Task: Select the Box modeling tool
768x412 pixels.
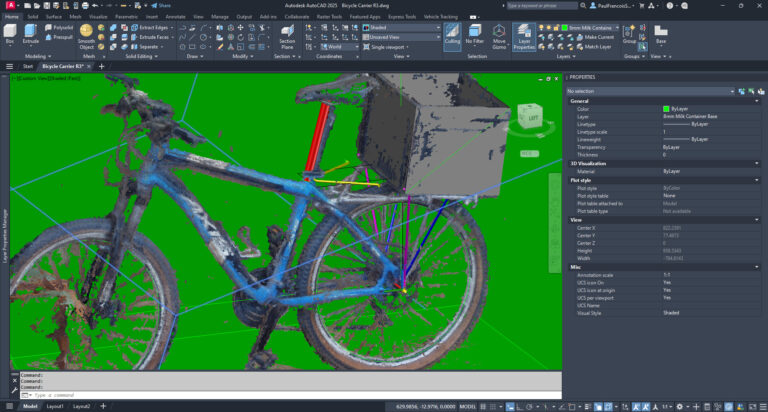Action: point(10,34)
